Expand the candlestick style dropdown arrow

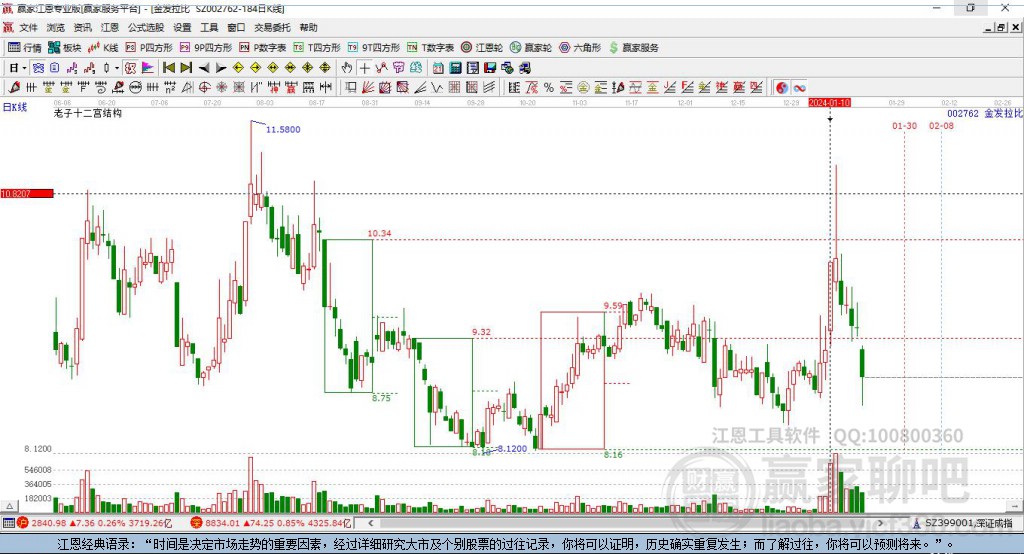(x=117, y=67)
